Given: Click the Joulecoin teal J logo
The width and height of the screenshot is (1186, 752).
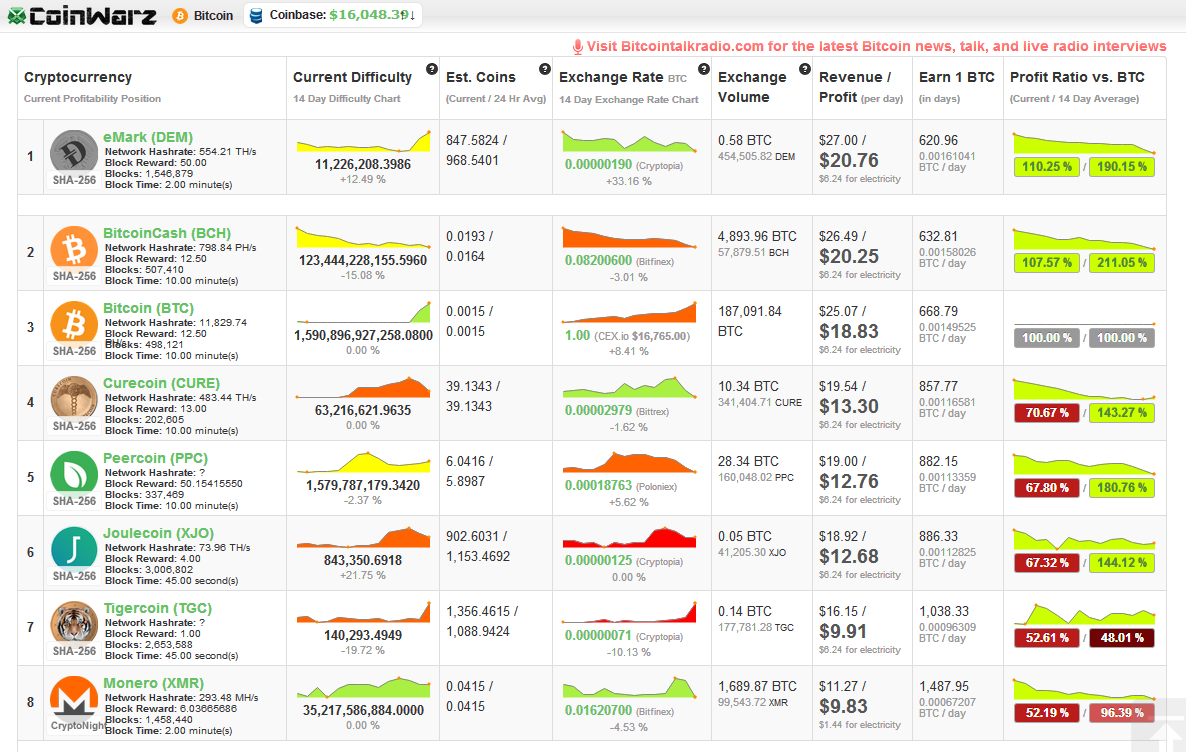Looking at the screenshot, I should point(74,548).
